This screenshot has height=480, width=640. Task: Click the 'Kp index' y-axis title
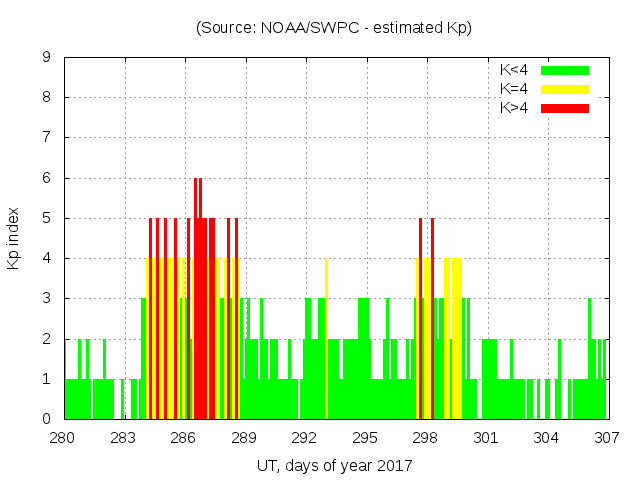click(14, 238)
